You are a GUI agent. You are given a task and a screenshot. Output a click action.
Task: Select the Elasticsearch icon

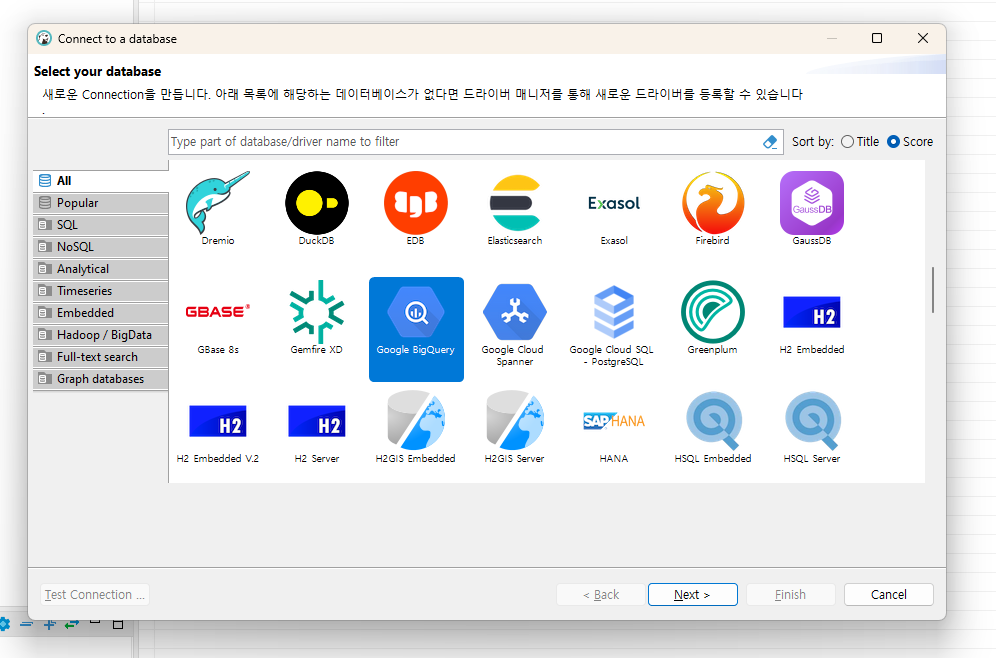(x=515, y=203)
